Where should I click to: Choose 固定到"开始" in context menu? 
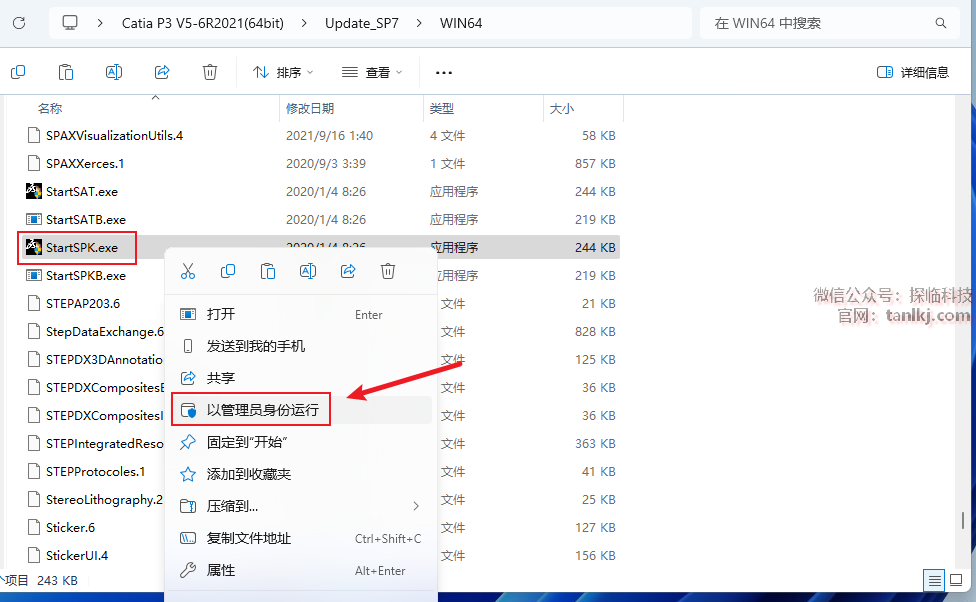point(301,442)
